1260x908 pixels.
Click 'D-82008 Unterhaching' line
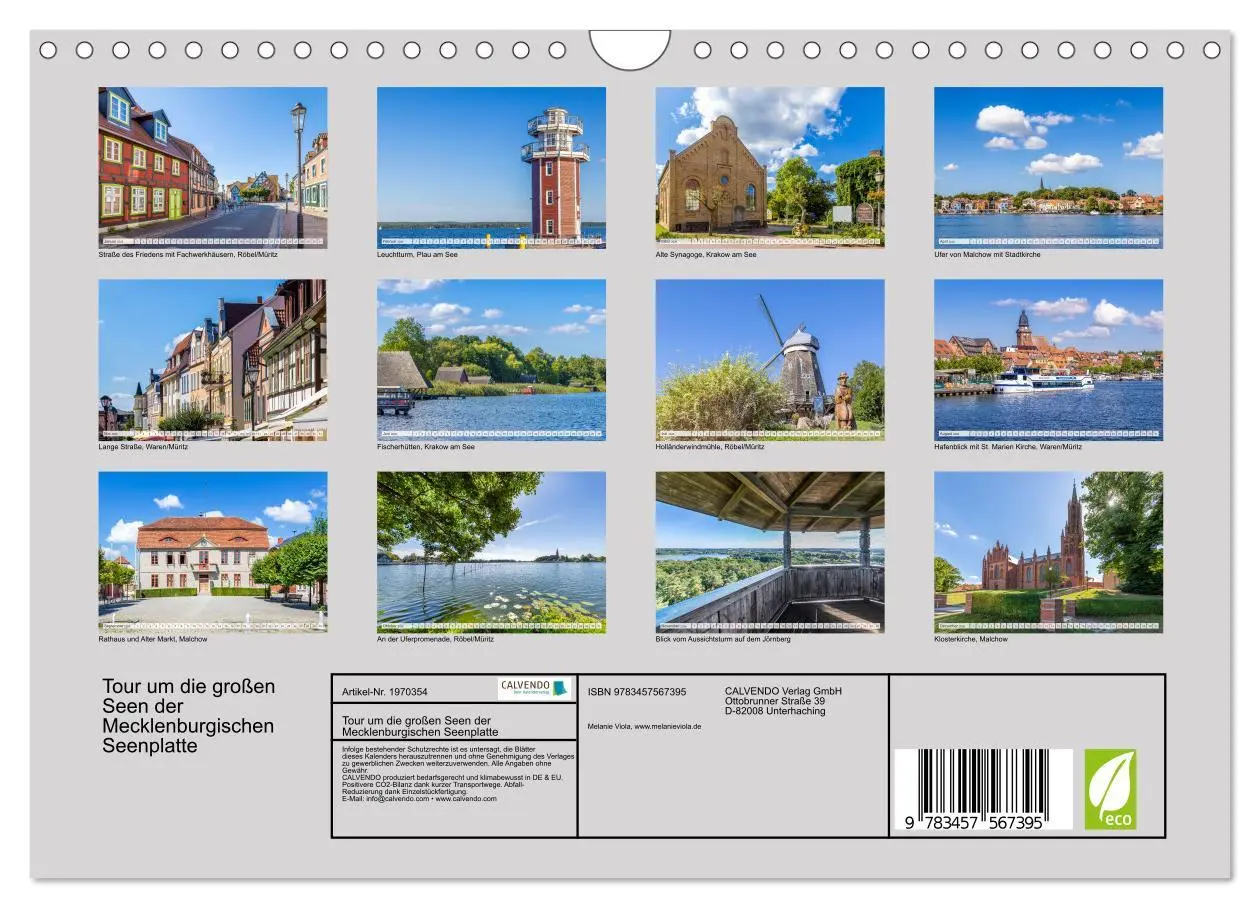[775, 711]
